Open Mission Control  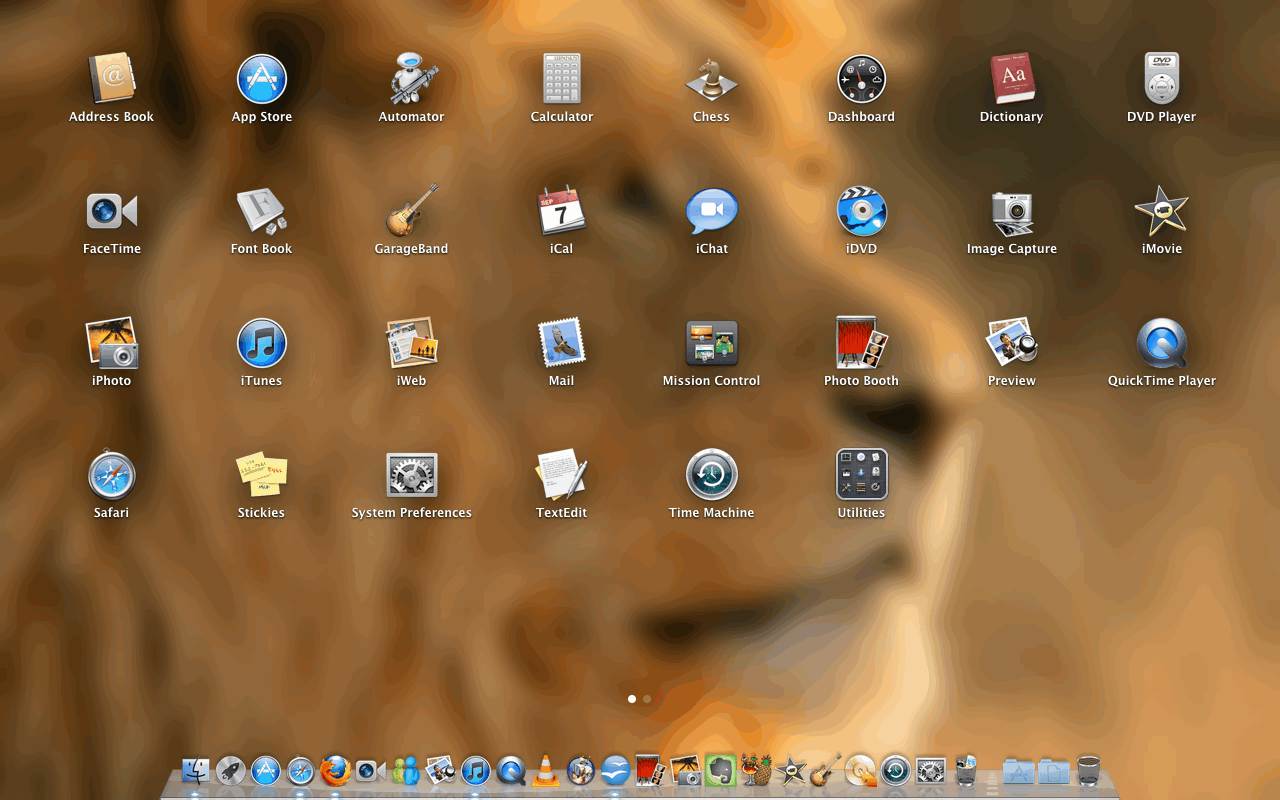click(x=711, y=343)
